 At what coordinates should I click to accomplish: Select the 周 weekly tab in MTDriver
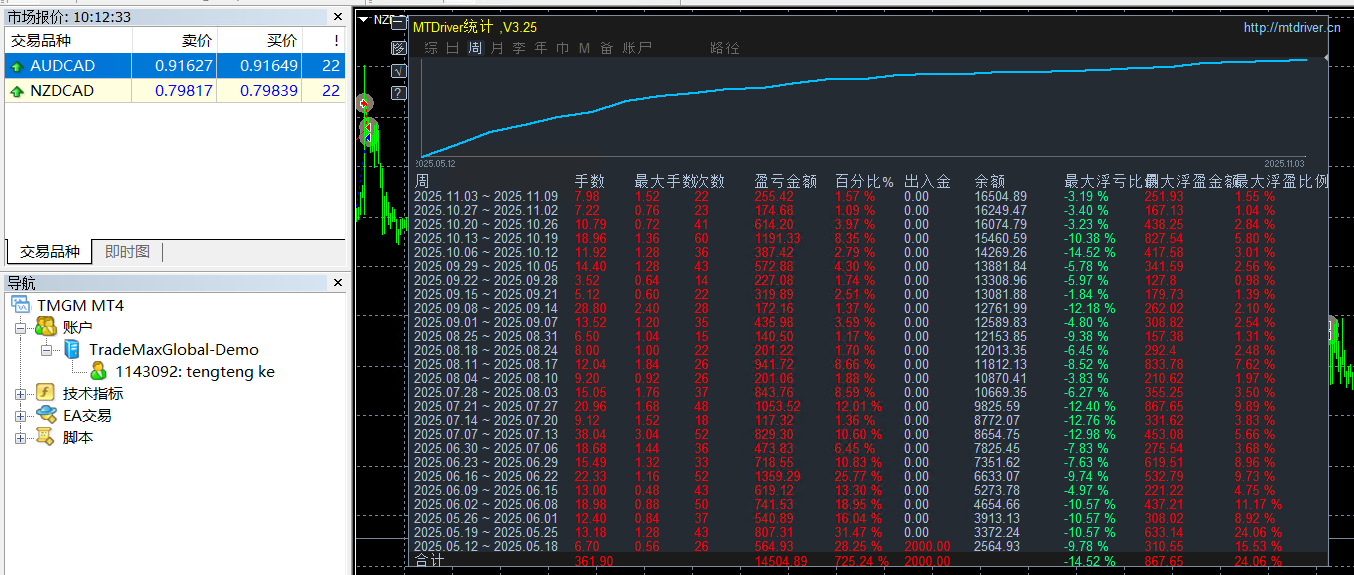point(475,48)
